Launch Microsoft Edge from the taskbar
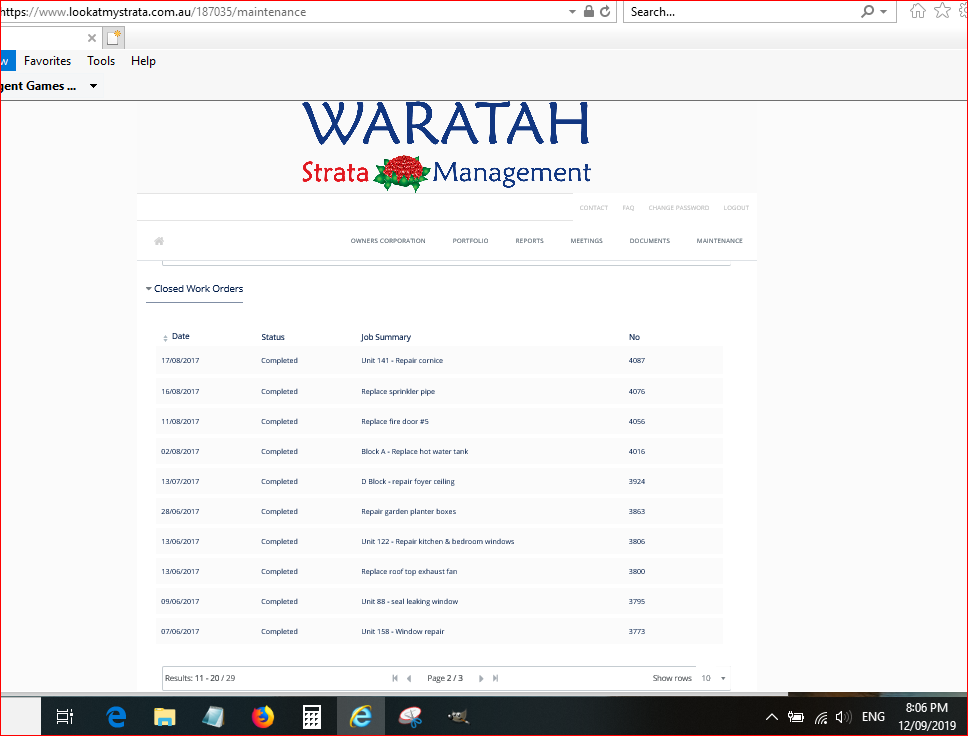The image size is (968, 736). click(116, 716)
